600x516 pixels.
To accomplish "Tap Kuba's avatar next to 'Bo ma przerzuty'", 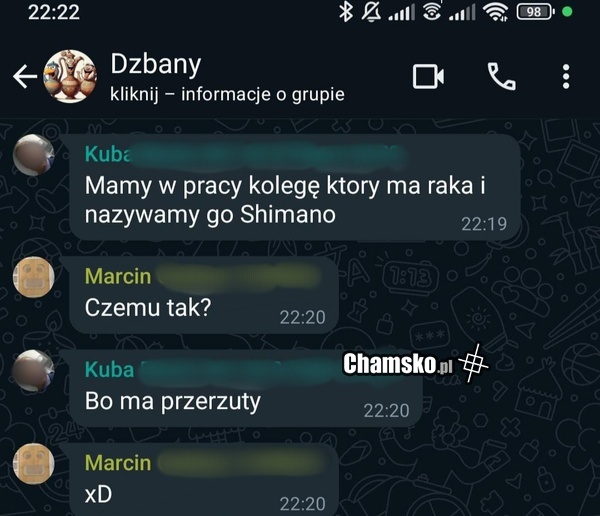I will (x=34, y=371).
